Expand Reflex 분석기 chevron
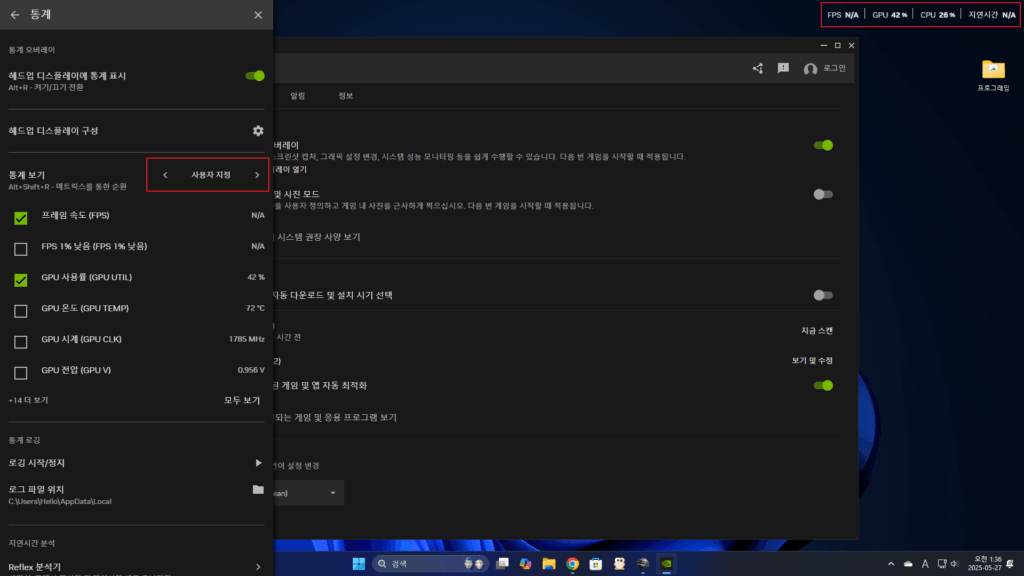 pos(258,567)
